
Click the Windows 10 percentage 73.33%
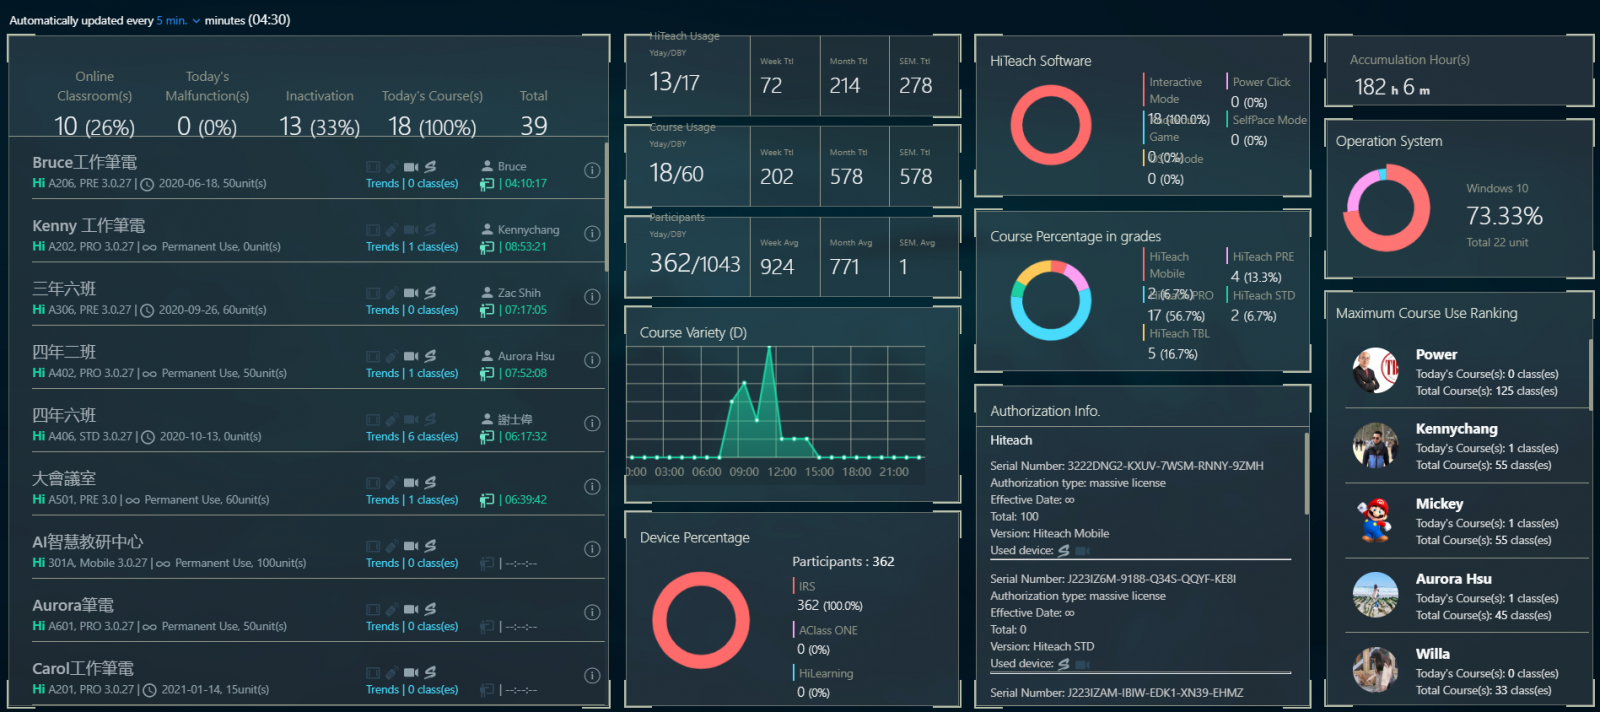pos(1504,216)
